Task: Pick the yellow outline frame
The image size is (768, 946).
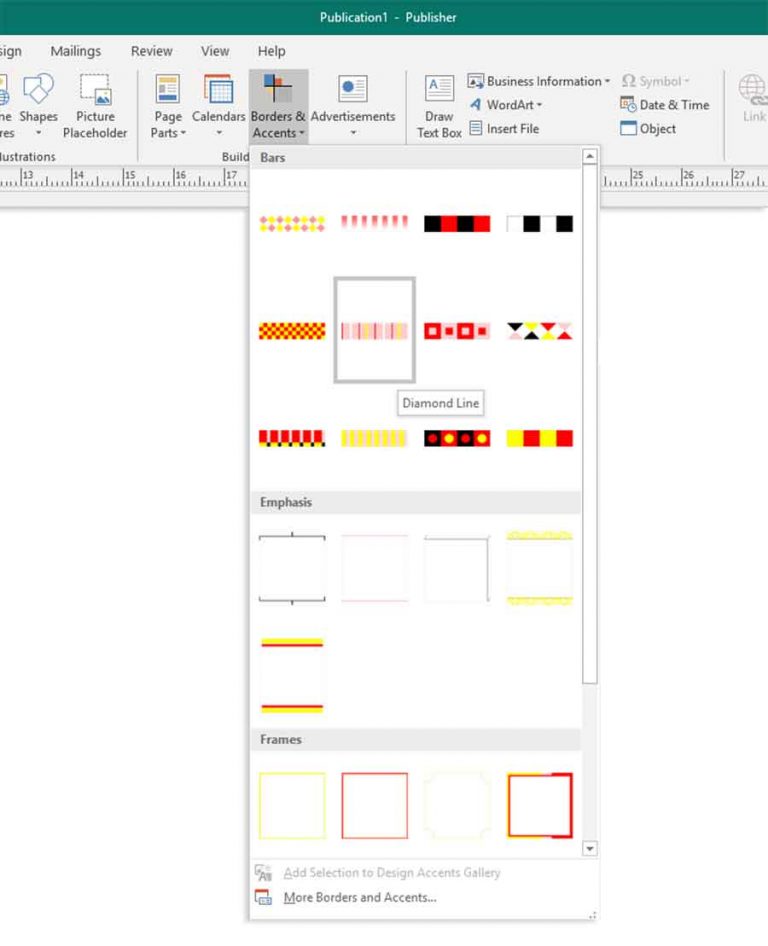Action: (x=292, y=805)
